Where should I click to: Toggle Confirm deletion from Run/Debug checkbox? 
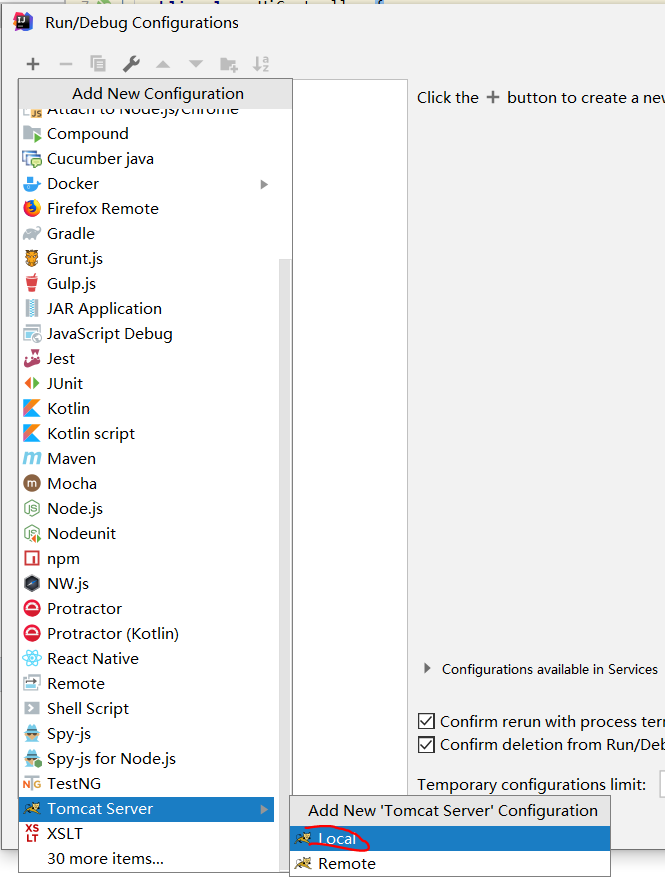tap(427, 745)
